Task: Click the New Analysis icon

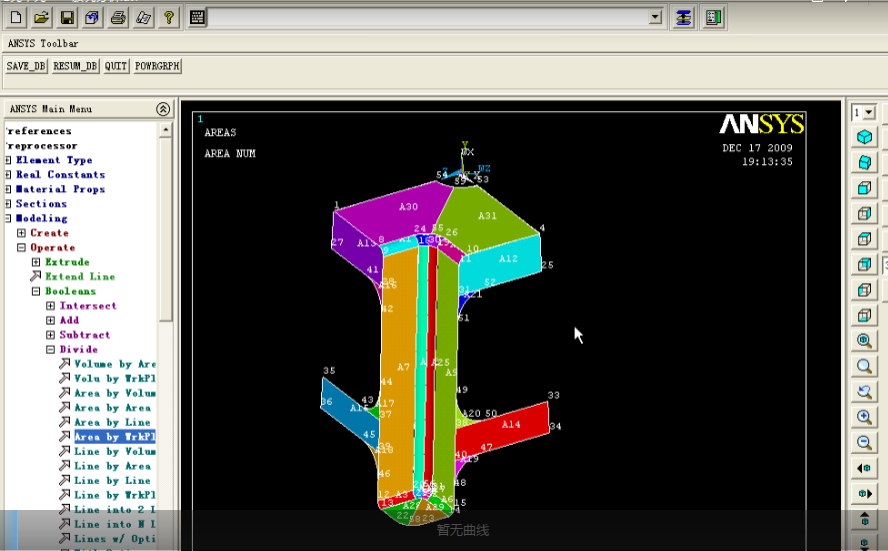Action: [16, 18]
